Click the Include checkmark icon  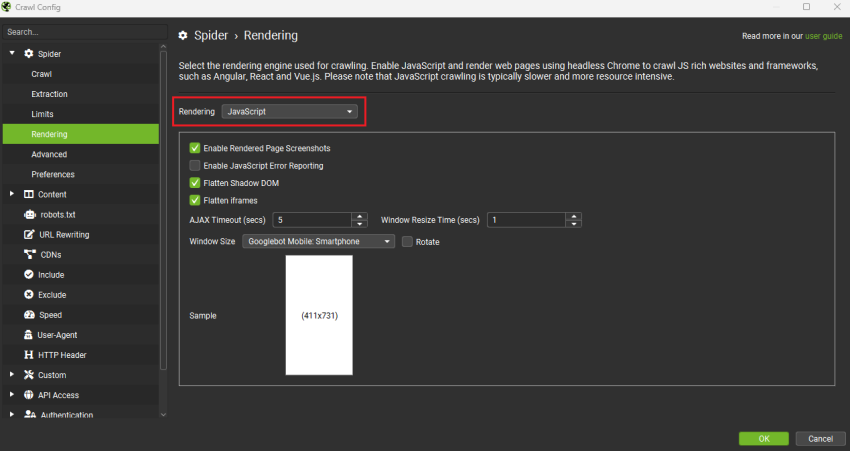[29, 275]
